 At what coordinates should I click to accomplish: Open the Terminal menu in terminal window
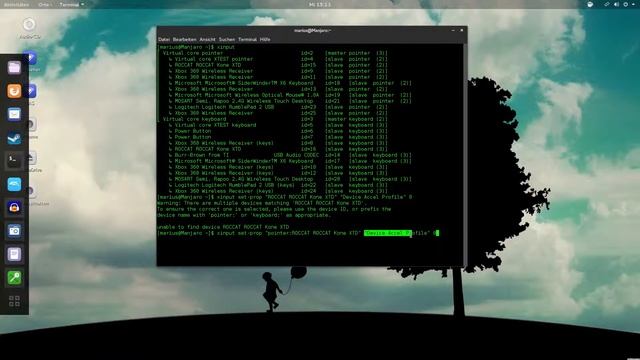click(247, 40)
